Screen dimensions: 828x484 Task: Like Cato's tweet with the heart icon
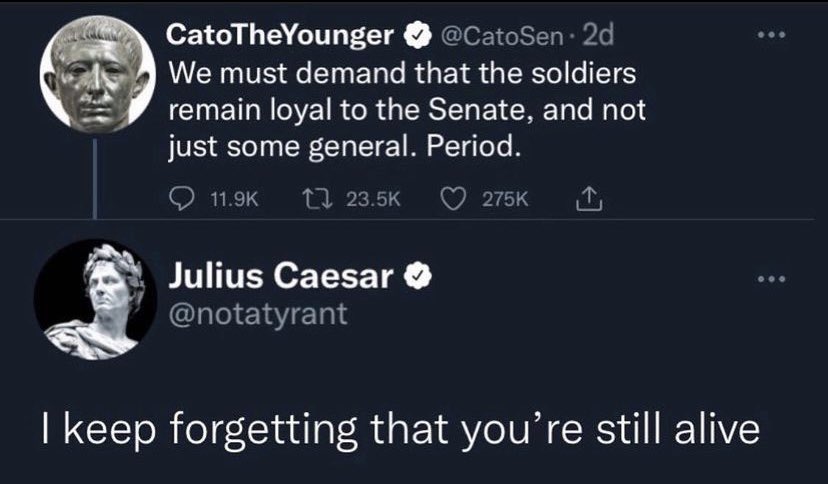[x=453, y=200]
